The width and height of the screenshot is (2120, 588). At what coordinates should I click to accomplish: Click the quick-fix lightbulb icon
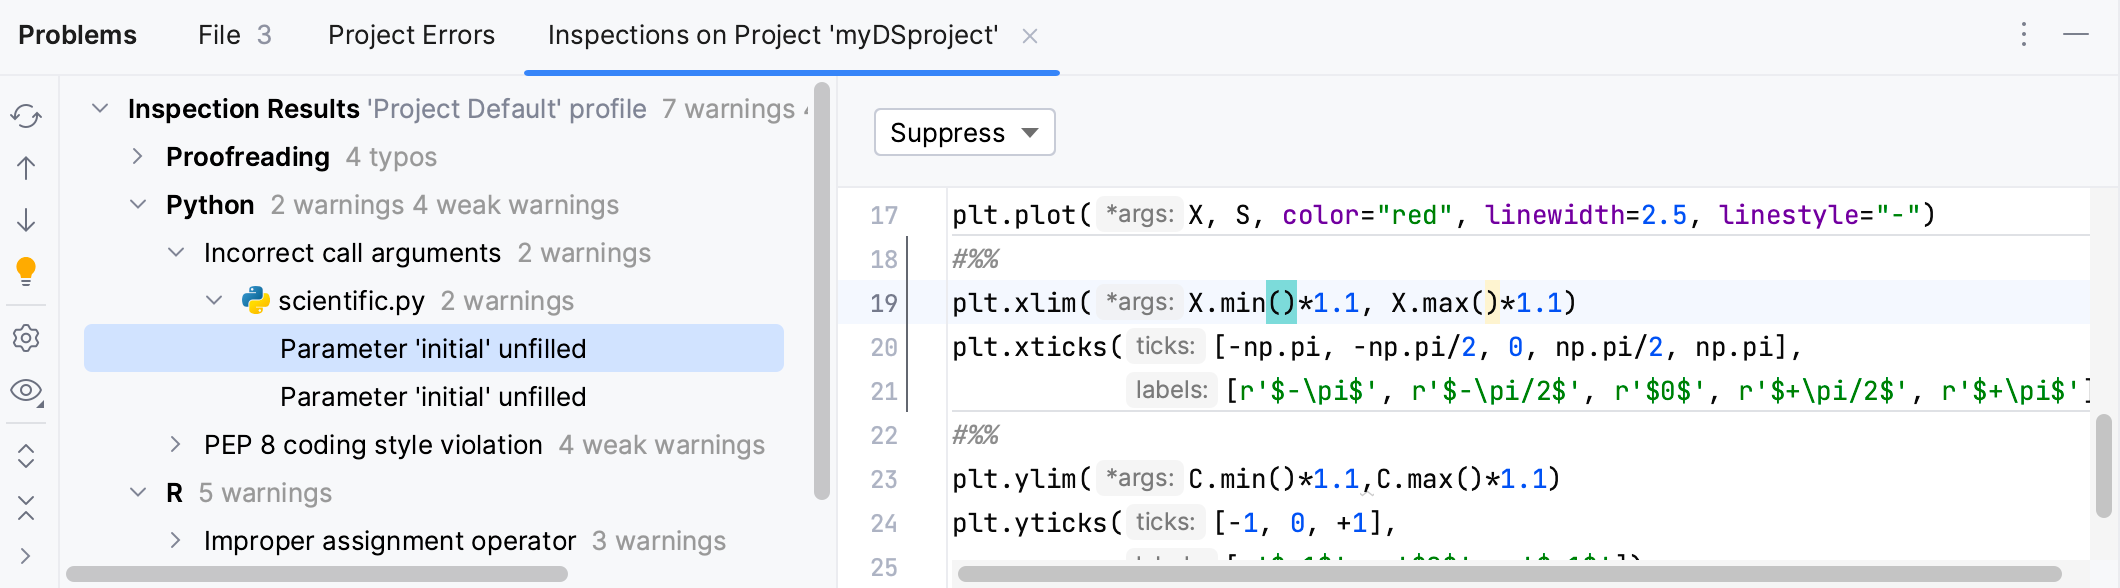click(x=26, y=270)
